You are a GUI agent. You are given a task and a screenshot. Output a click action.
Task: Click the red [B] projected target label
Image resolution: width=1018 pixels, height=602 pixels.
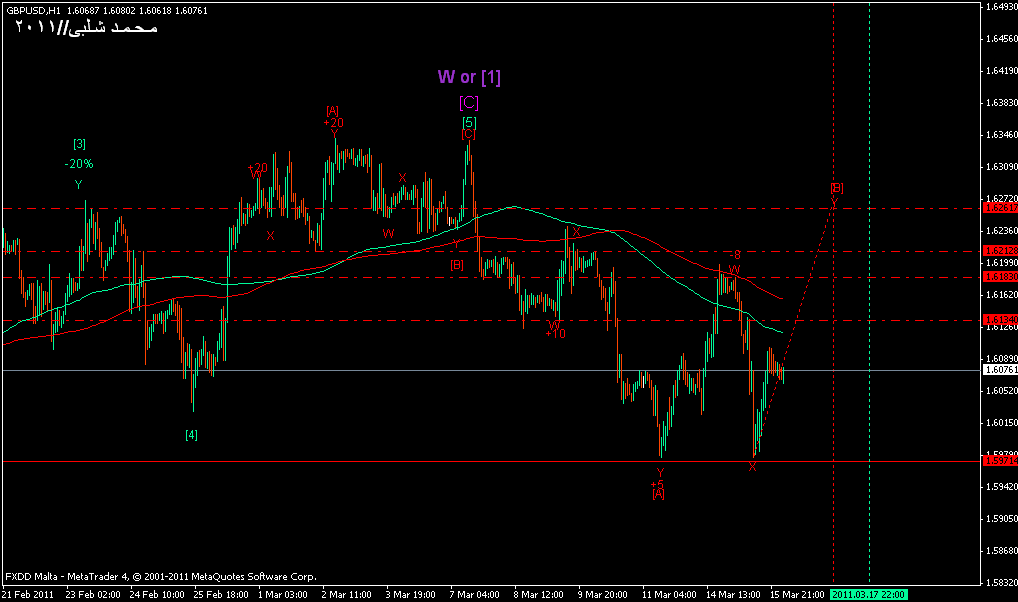click(x=837, y=187)
